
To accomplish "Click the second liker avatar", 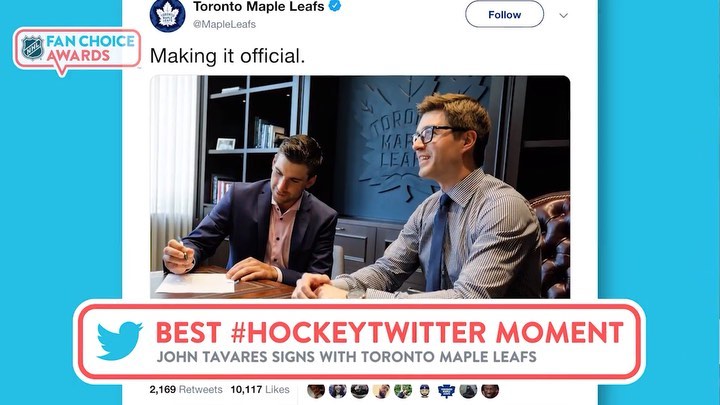I will 338,390.
